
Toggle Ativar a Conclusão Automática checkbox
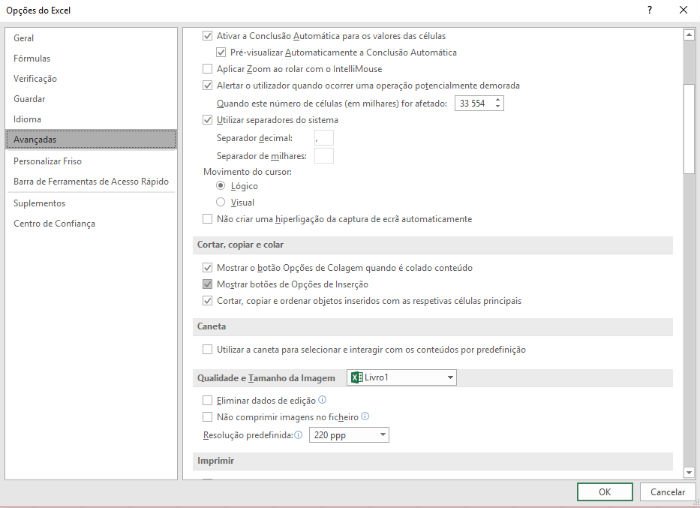(x=207, y=36)
